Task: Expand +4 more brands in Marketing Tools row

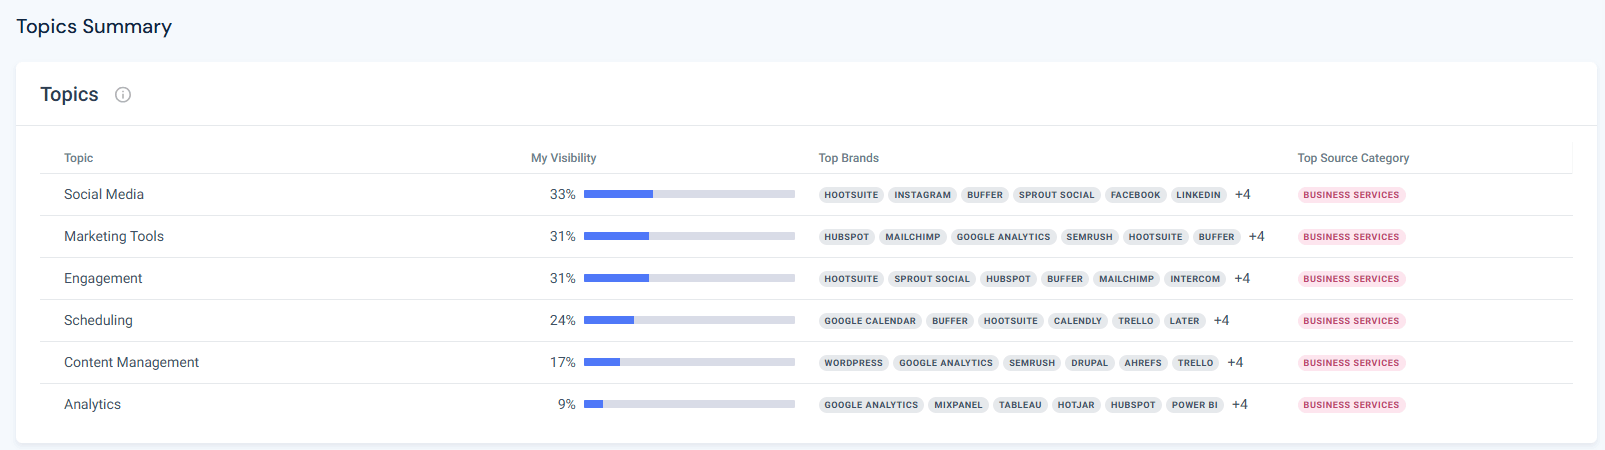Action: (1256, 237)
